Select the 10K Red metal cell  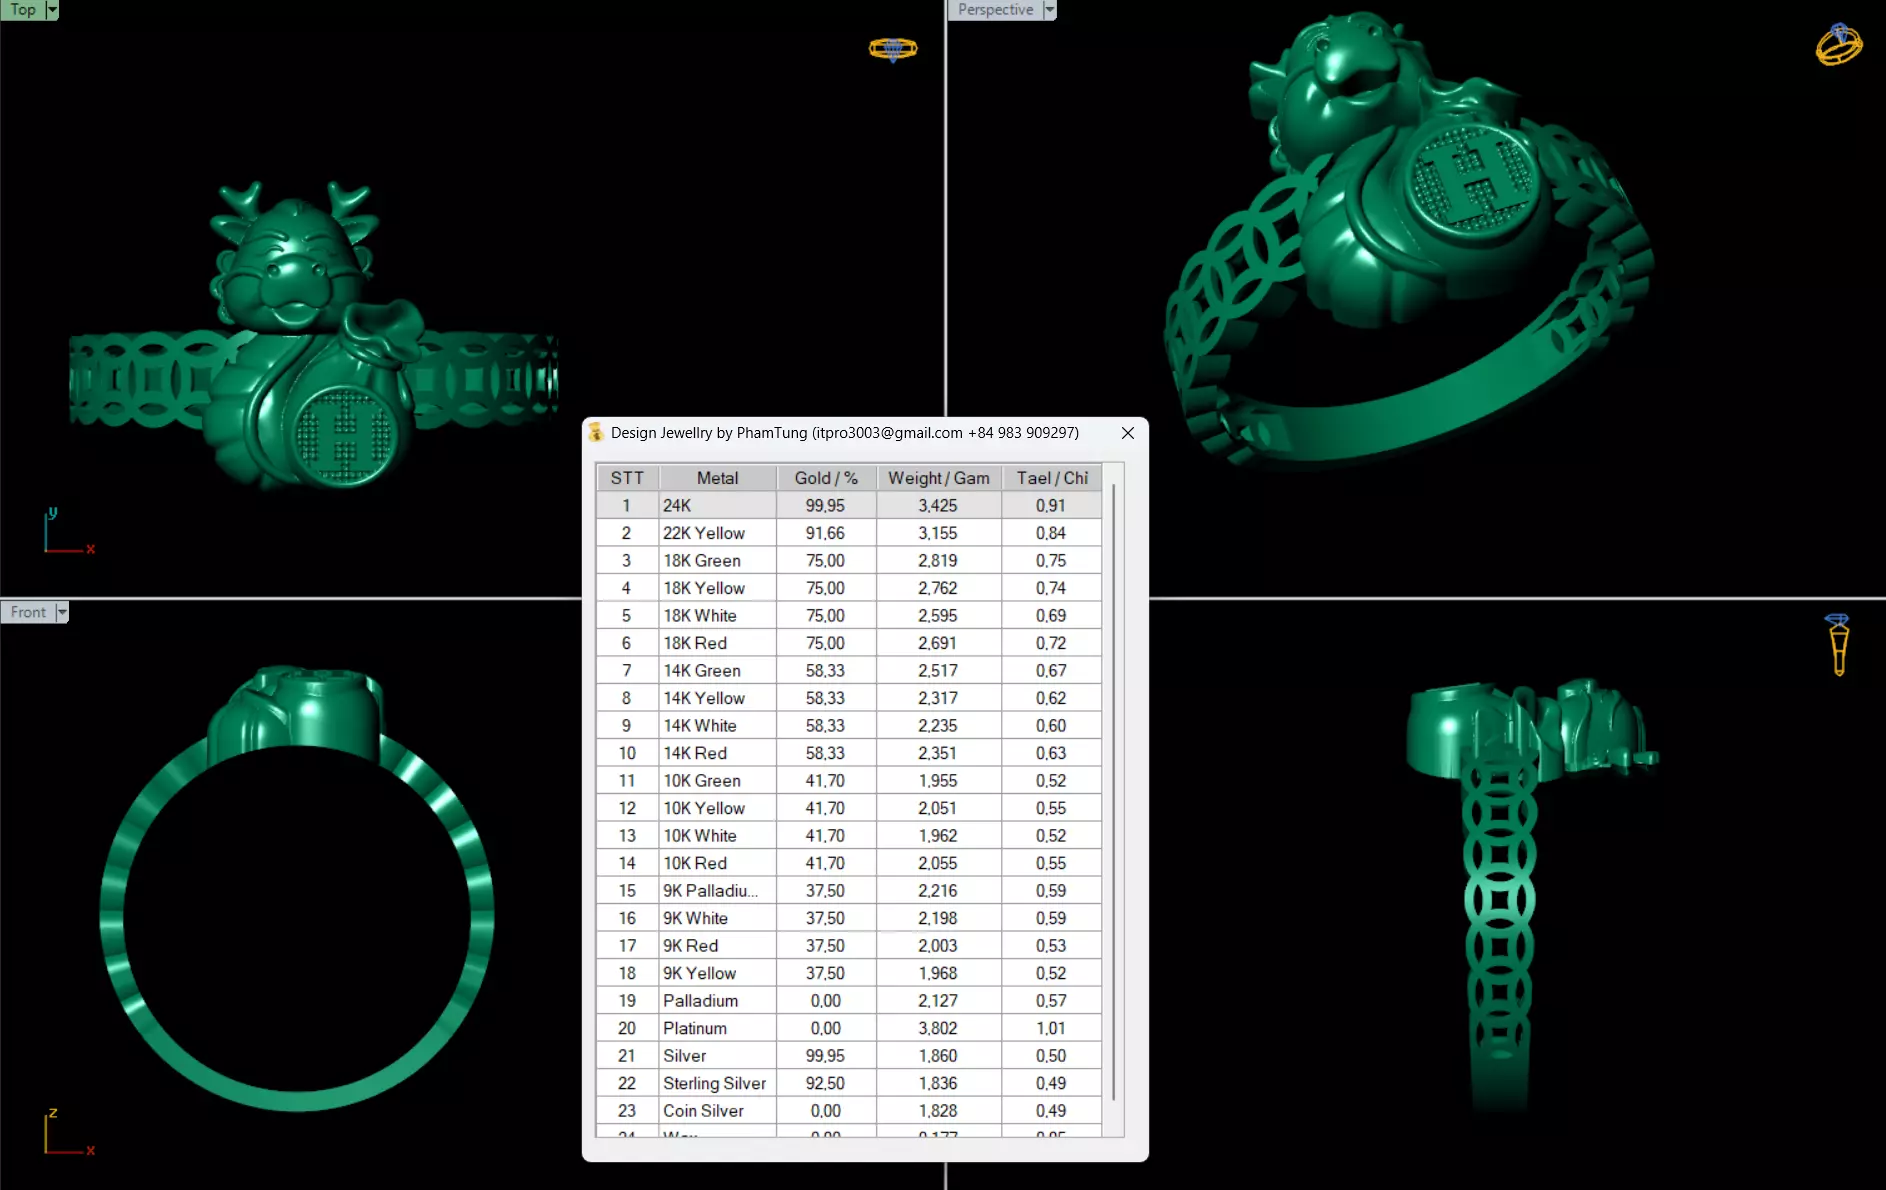coord(717,863)
